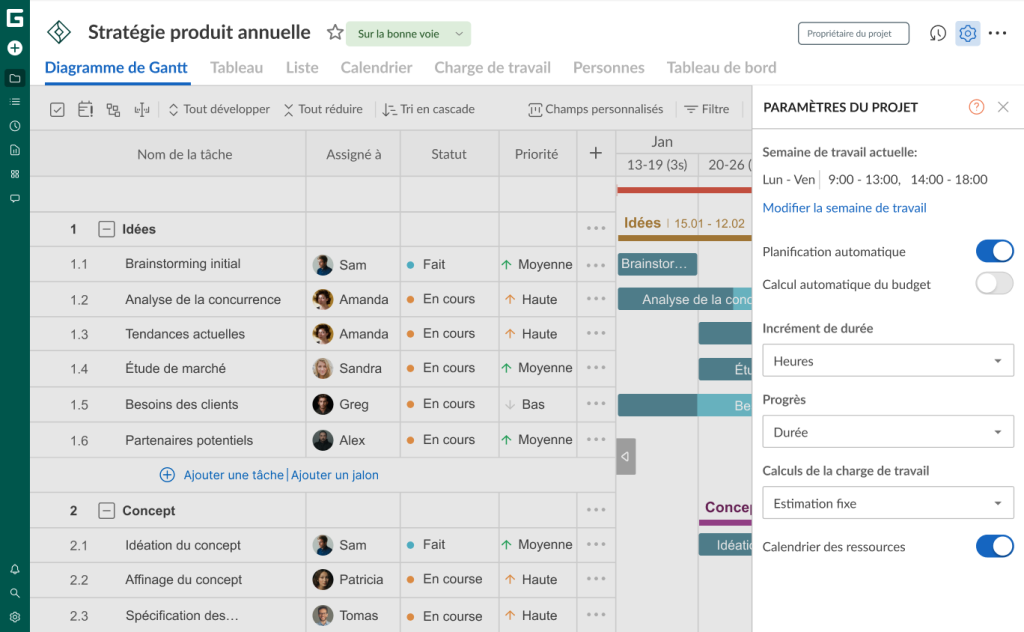Open the three-dot menu for the Concept group
The image size is (1024, 632).
(596, 510)
